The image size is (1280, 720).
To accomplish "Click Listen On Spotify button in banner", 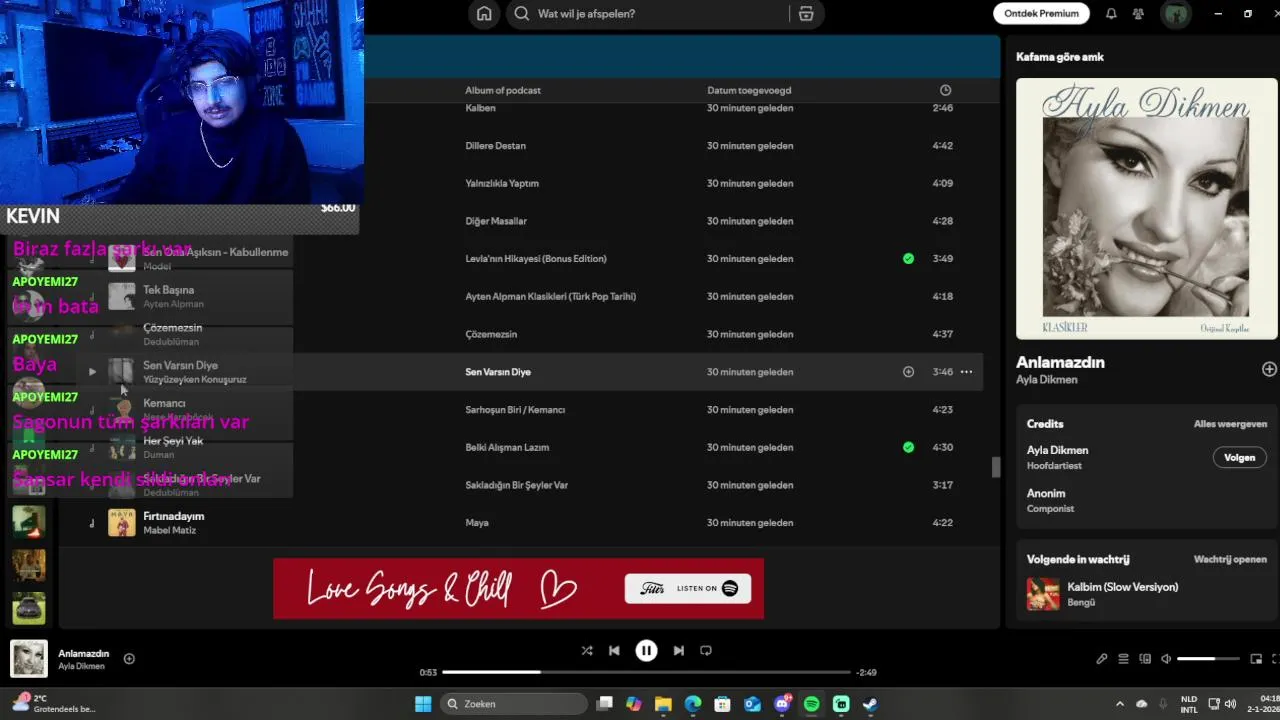I will [688, 588].
